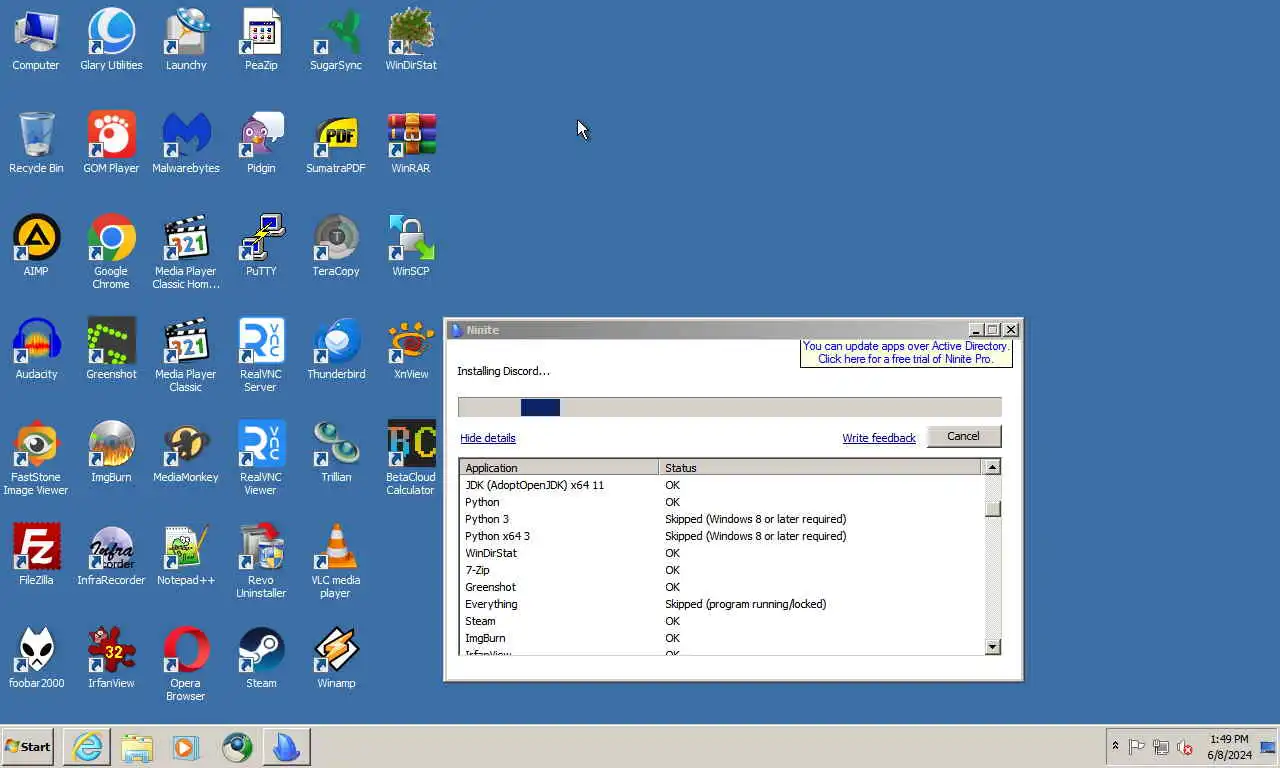
Task: Open the Start menu
Action: [x=27, y=747]
